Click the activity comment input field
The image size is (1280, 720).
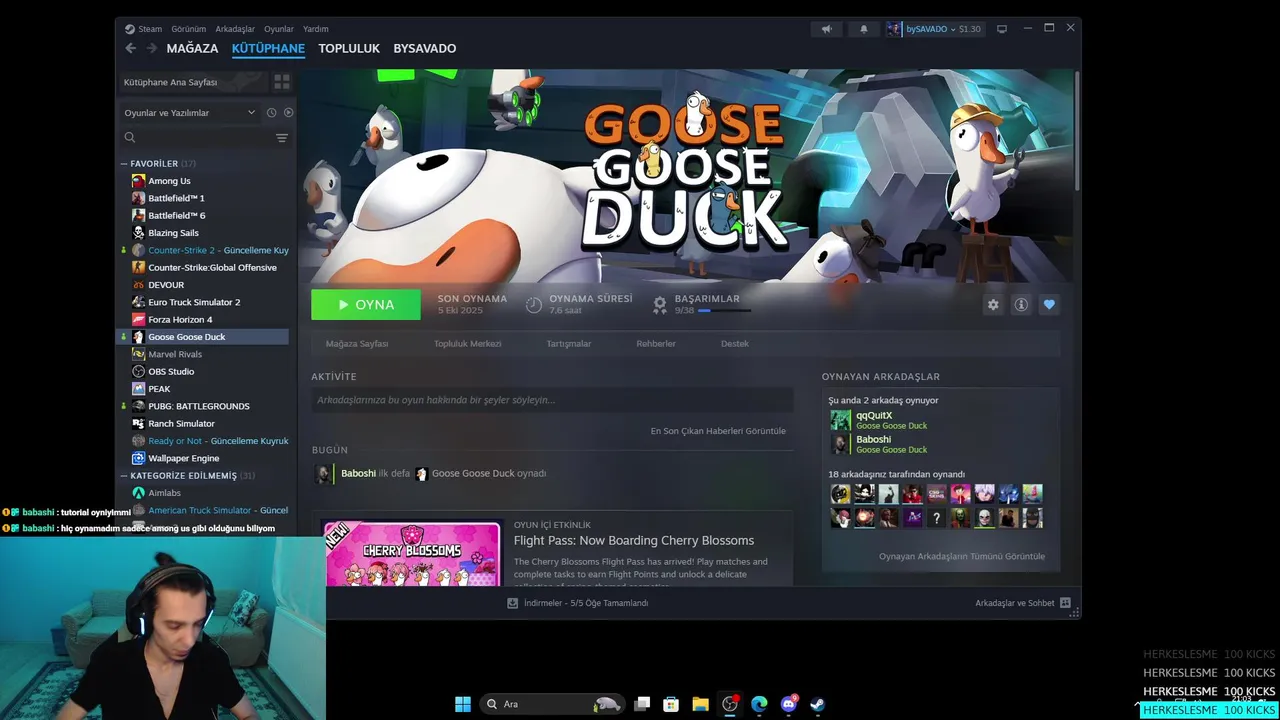coord(552,400)
